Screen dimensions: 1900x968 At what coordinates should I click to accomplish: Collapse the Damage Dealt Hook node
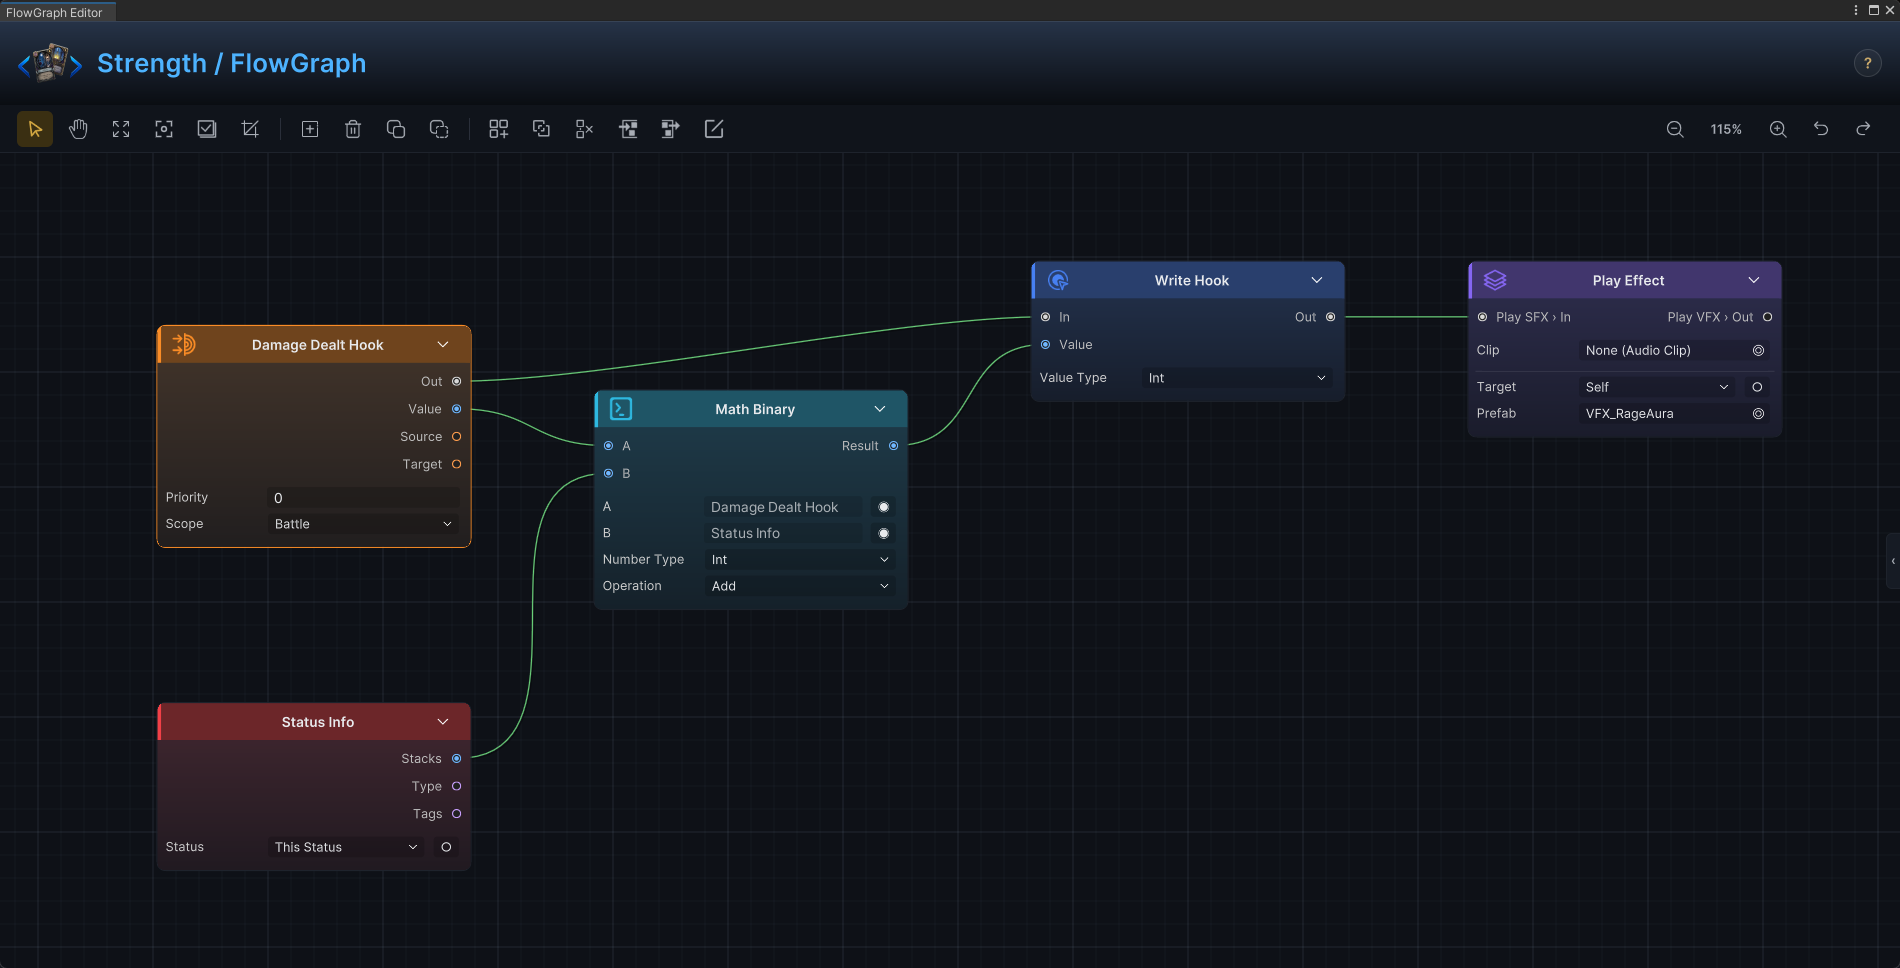pos(443,344)
